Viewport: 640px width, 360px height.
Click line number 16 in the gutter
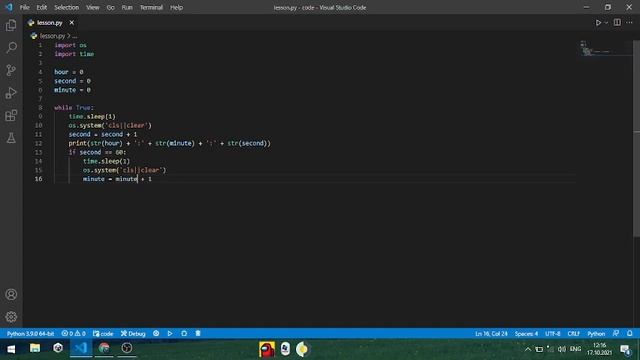point(38,179)
